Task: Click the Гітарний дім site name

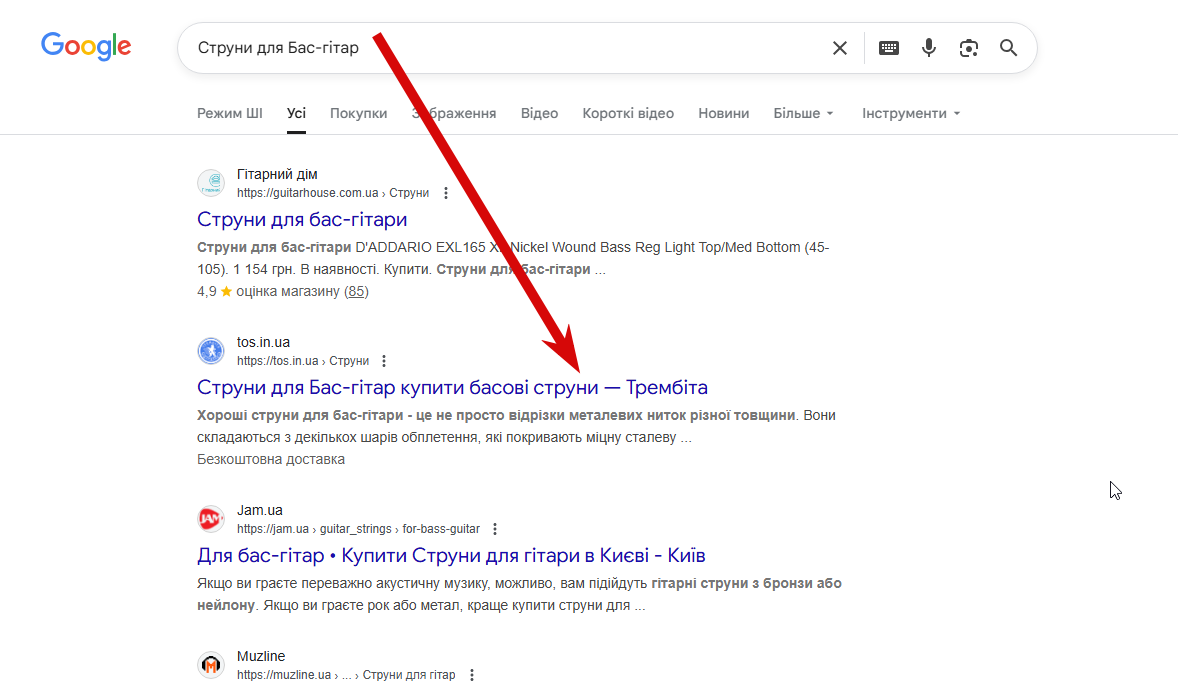Action: click(277, 174)
